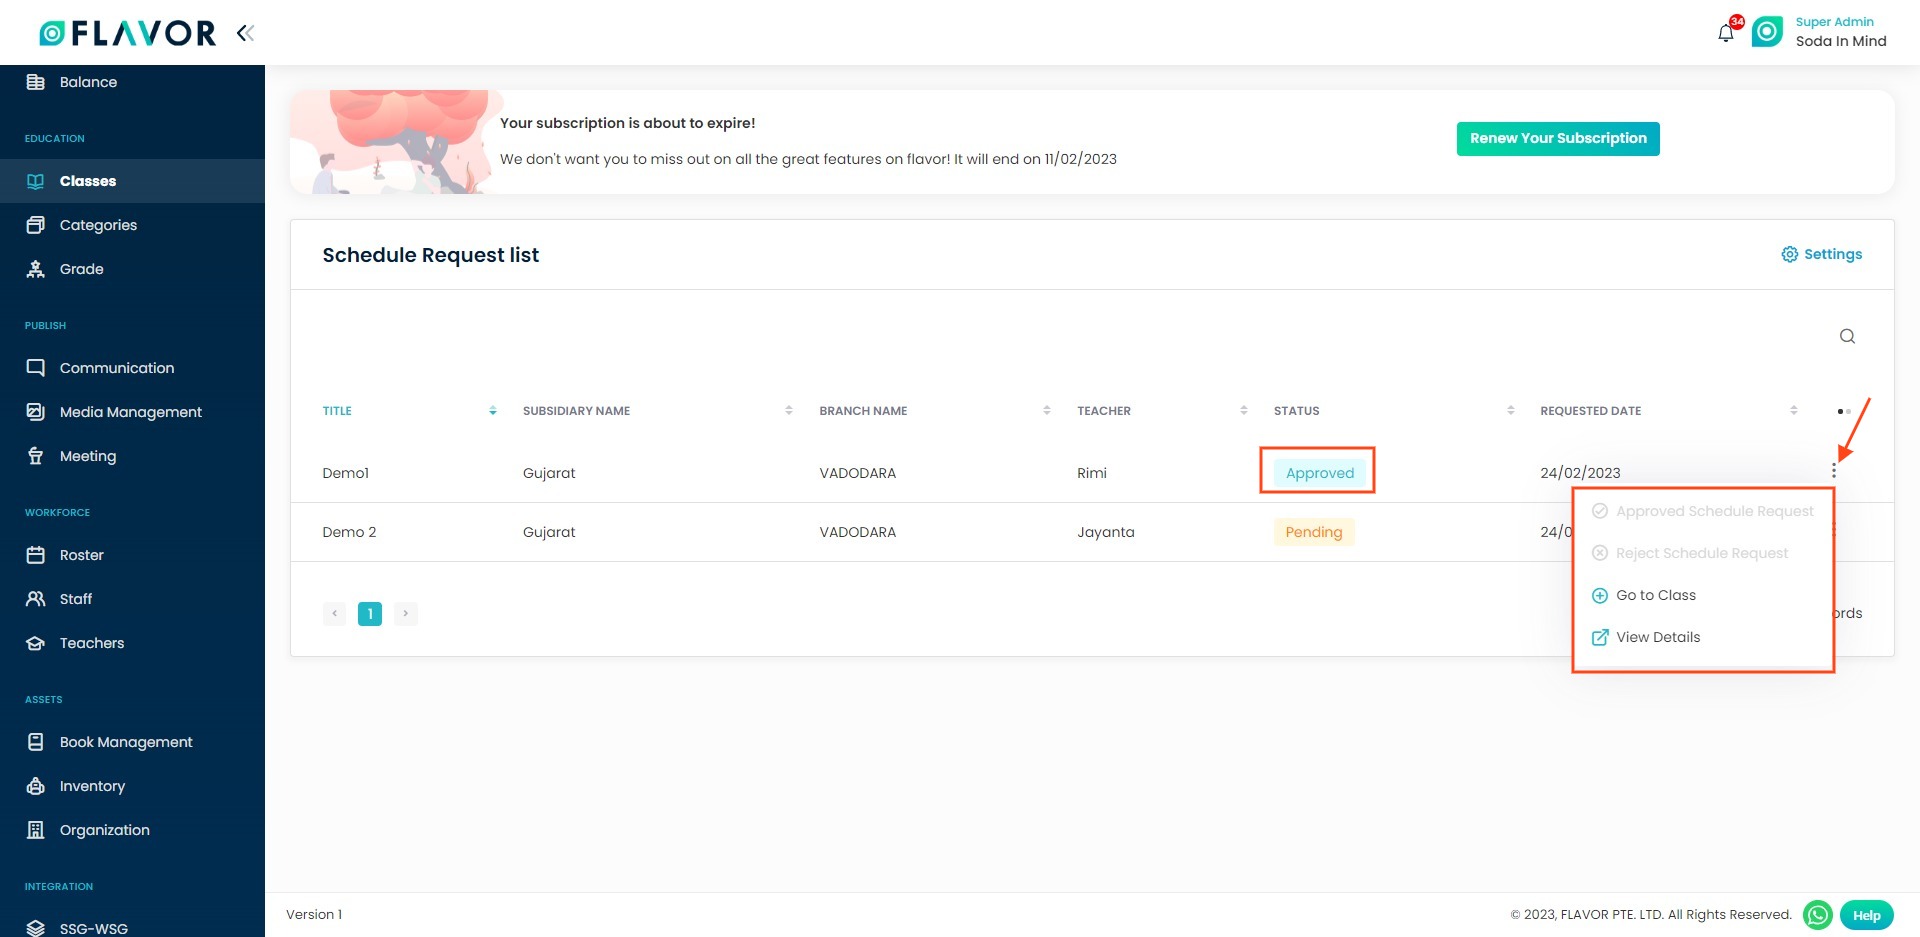Open Categories in the sidebar
The height and width of the screenshot is (937, 1920).
coord(132,225)
